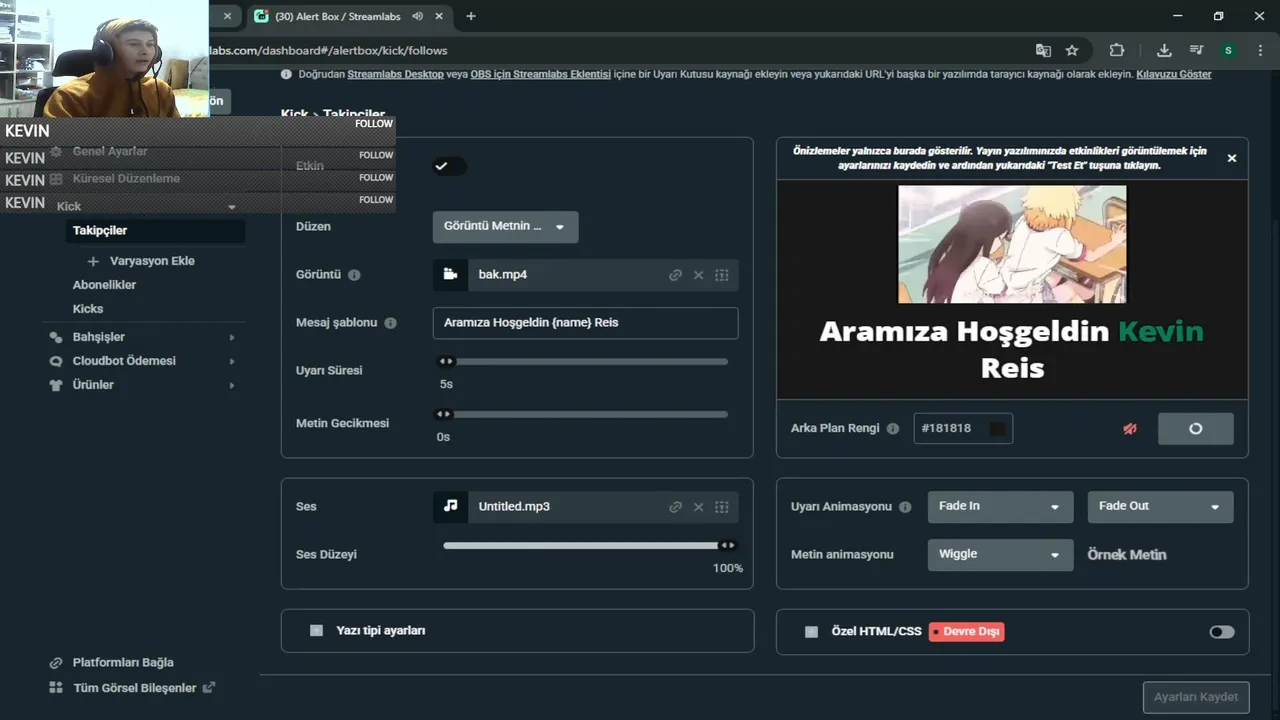Open the Fade Out animation dropdown
The image size is (1280, 720).
pyautogui.click(x=1160, y=506)
